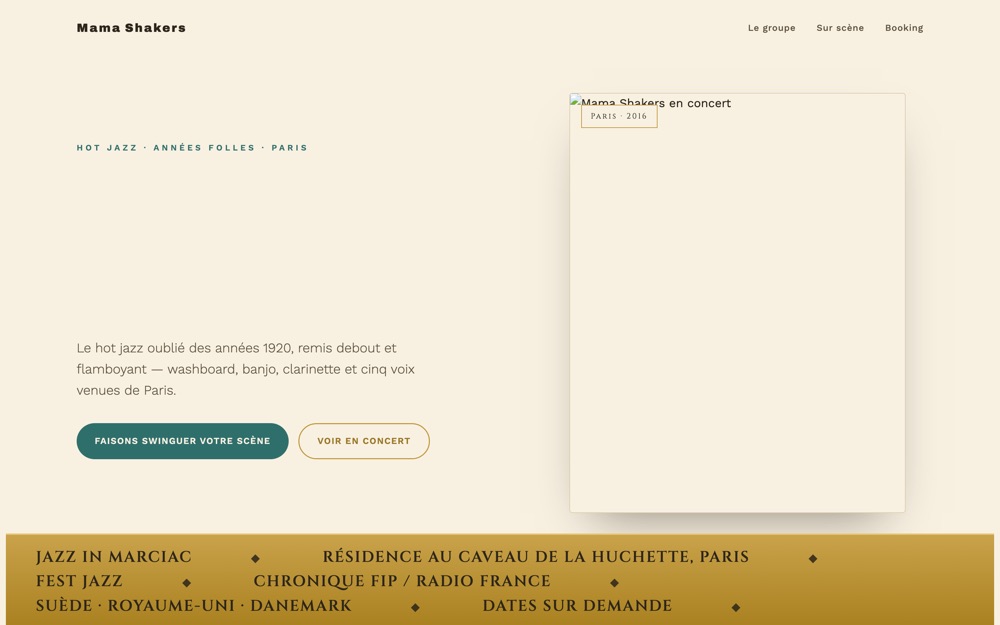Click the Mama Shakers en concert image
Screen dimensions: 1000x625
click(x=737, y=303)
